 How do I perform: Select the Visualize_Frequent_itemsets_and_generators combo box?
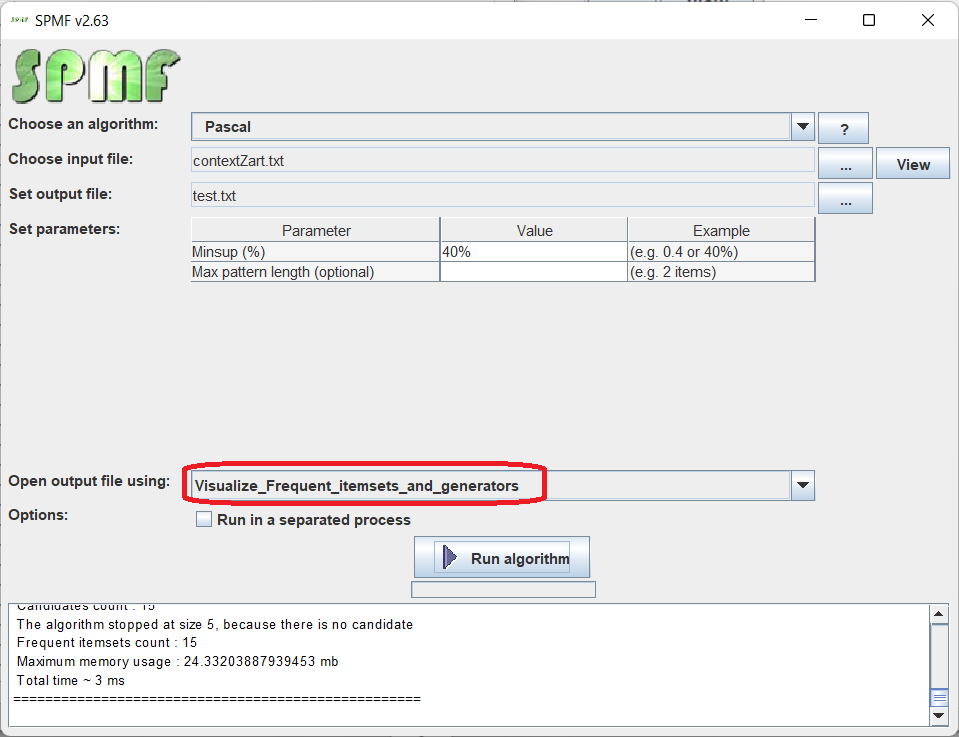(490, 486)
